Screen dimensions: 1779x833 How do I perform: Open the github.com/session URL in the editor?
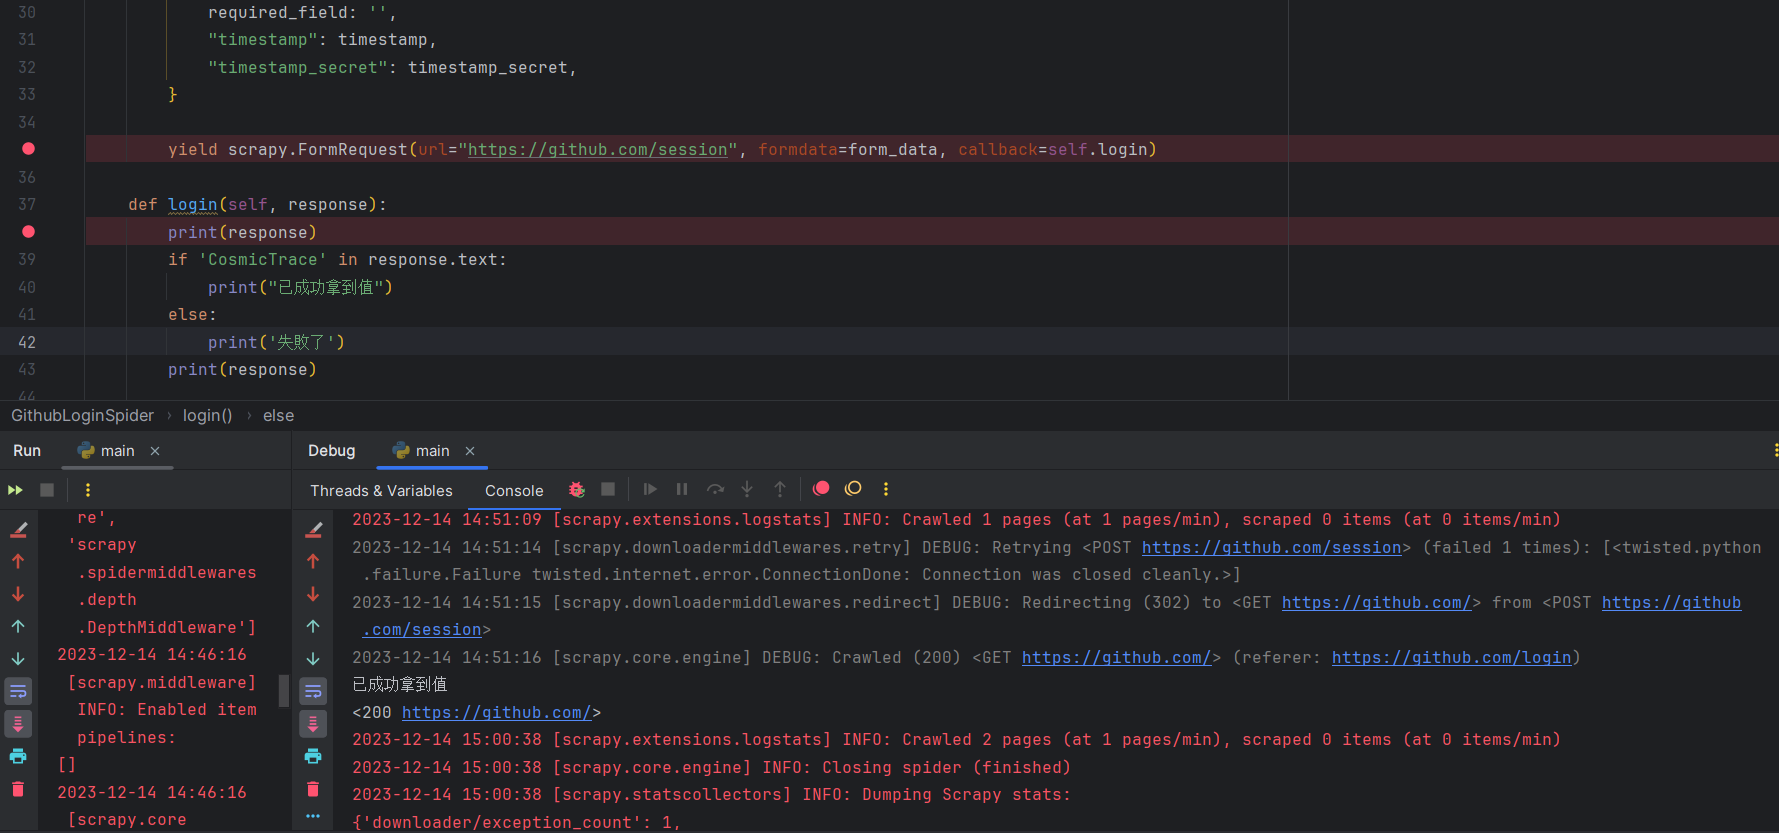pos(598,150)
